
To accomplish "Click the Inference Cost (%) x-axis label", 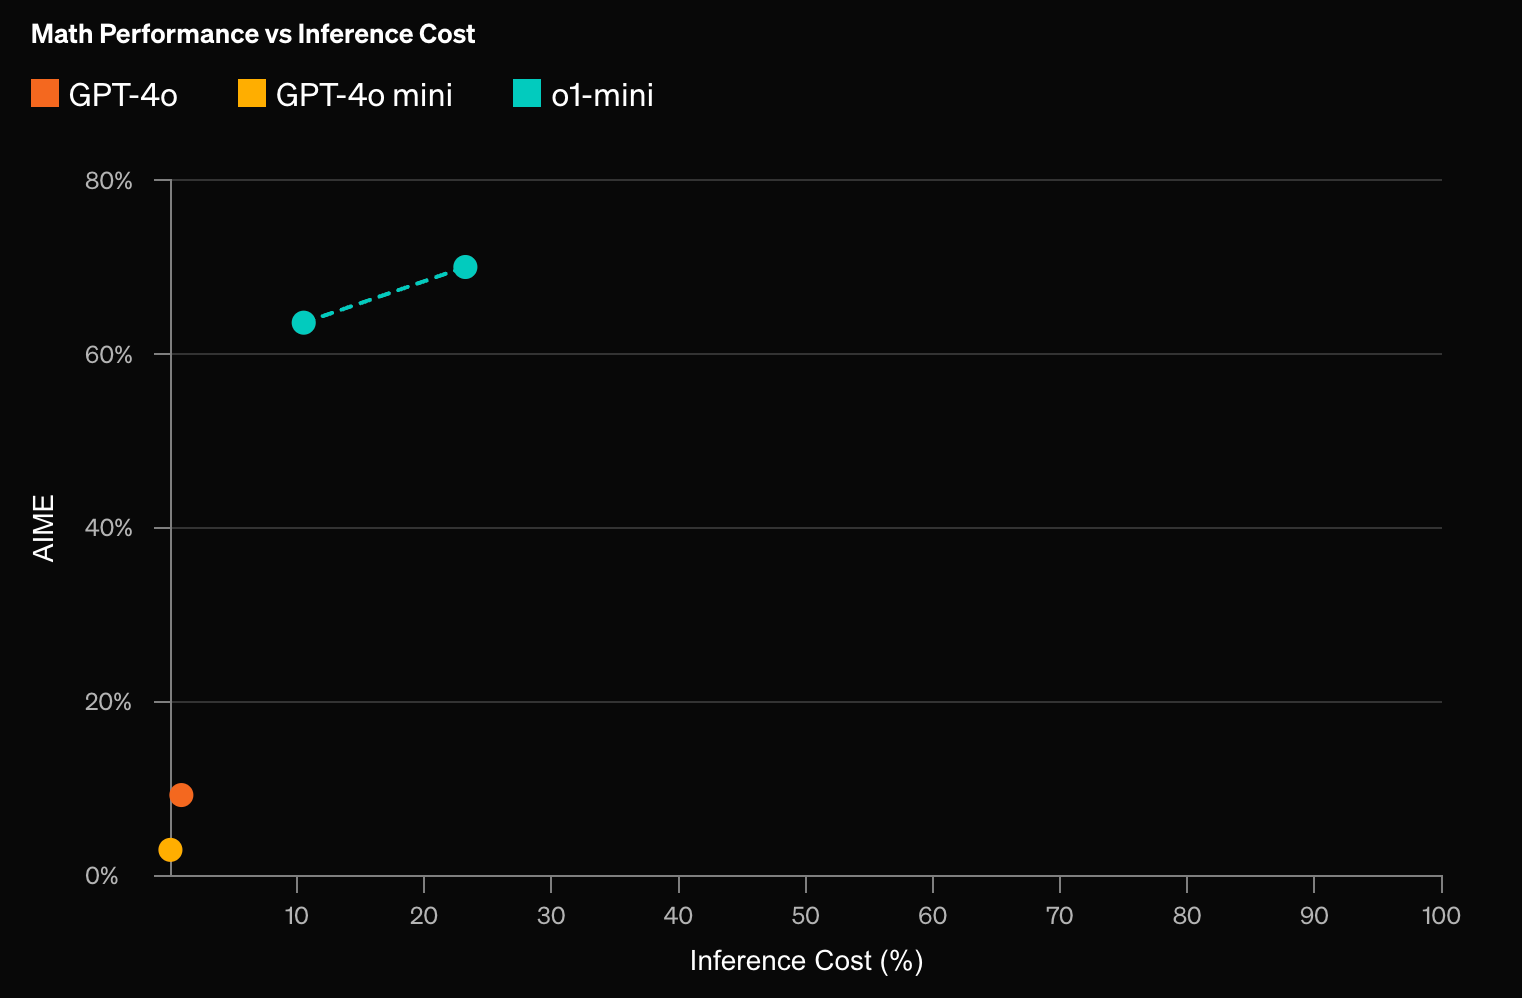I will coord(806,961).
